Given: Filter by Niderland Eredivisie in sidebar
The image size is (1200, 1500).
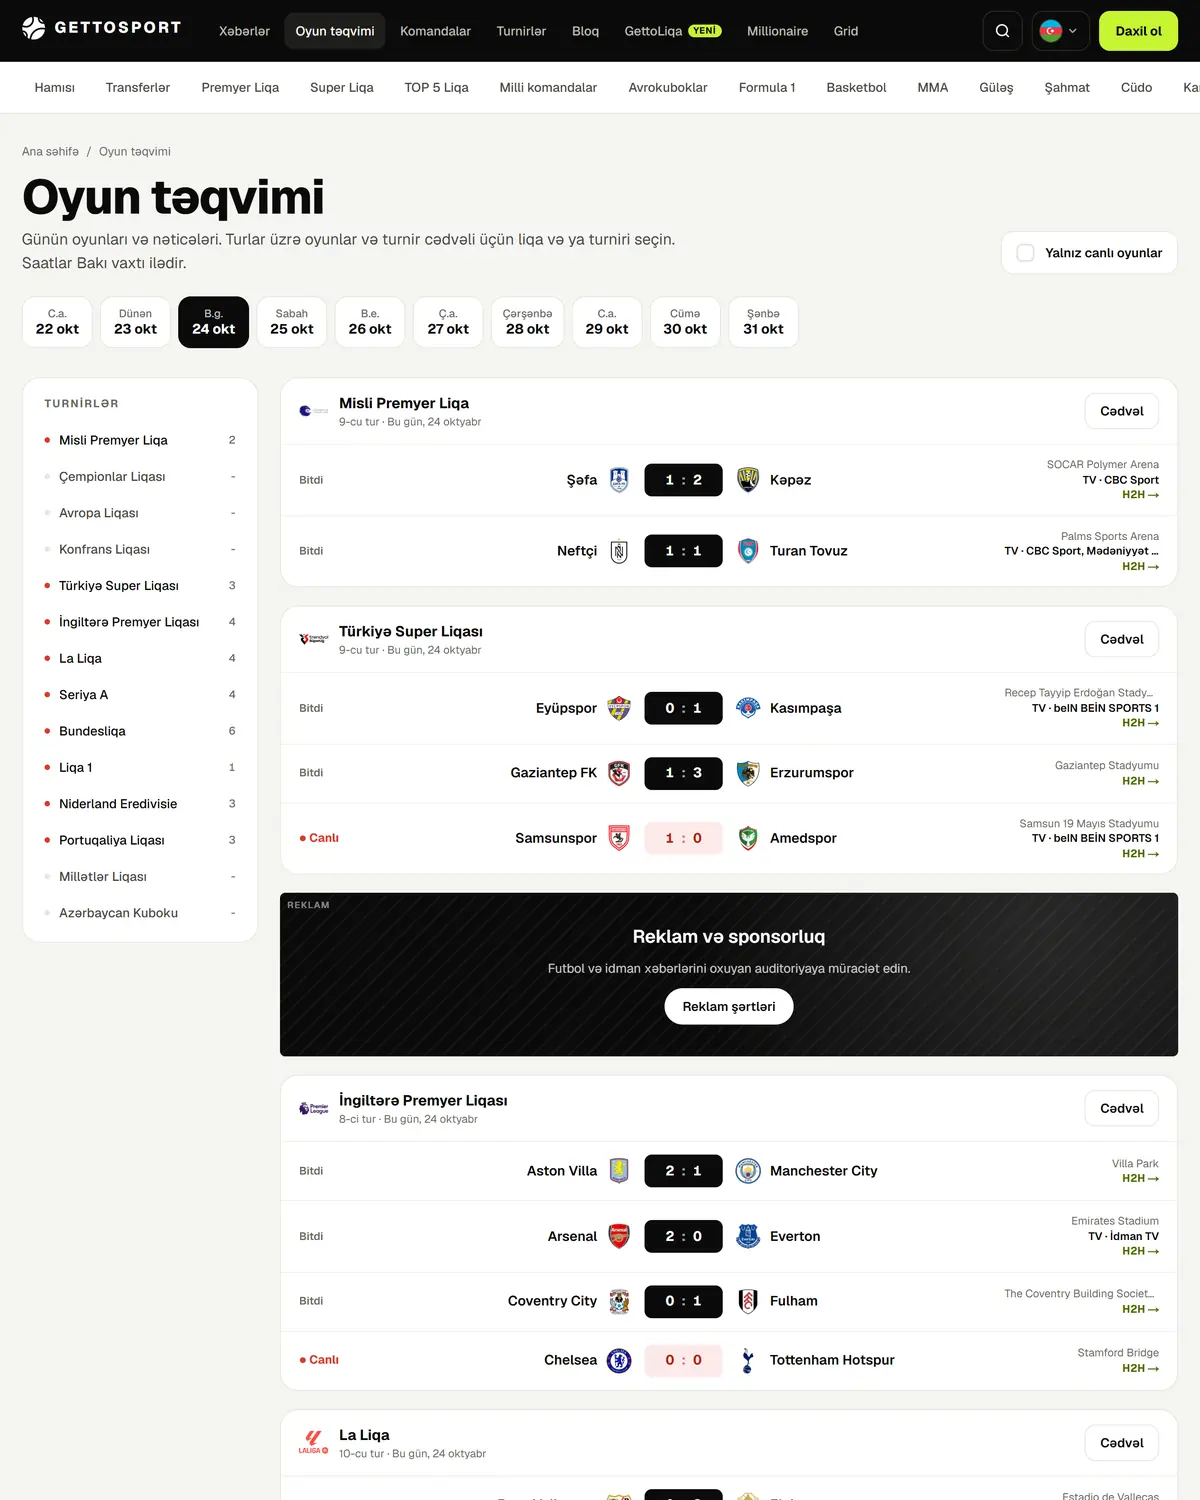Looking at the screenshot, I should pos(140,804).
